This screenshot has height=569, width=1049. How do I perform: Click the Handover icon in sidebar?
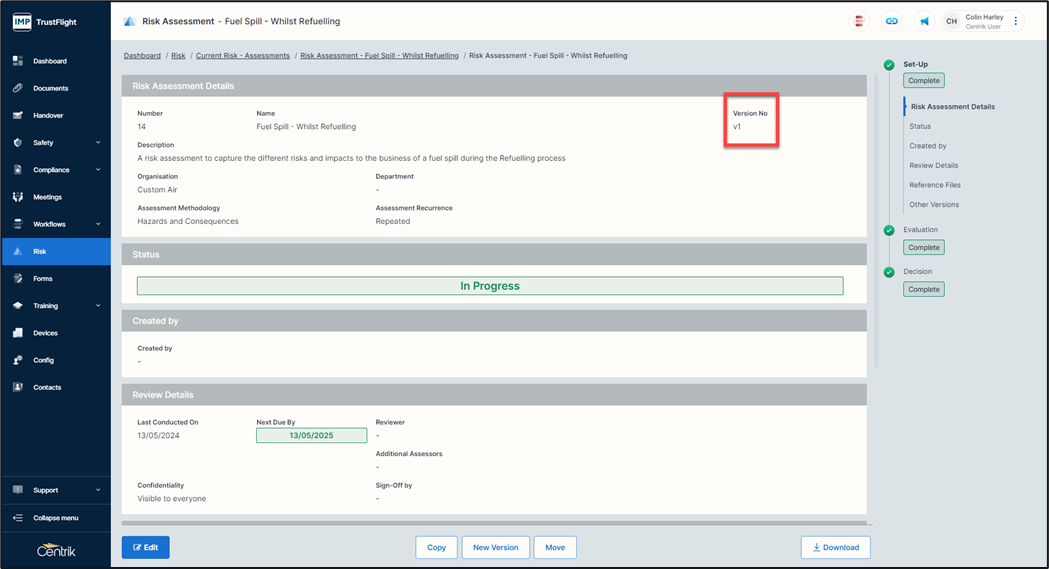point(18,115)
